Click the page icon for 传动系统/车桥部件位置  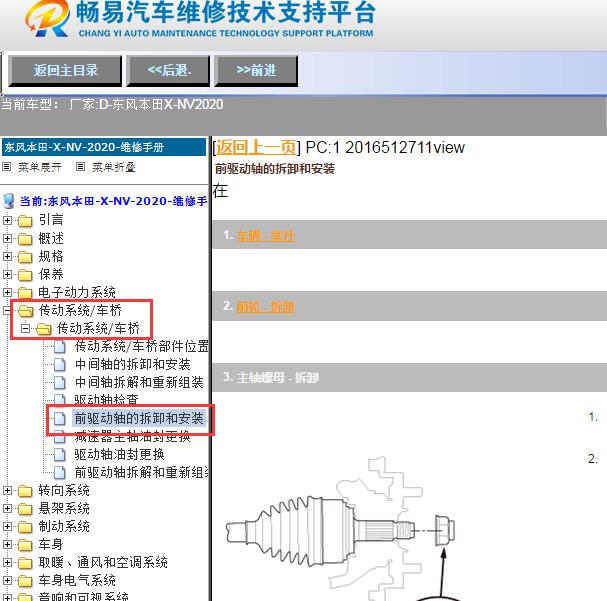pos(60,346)
